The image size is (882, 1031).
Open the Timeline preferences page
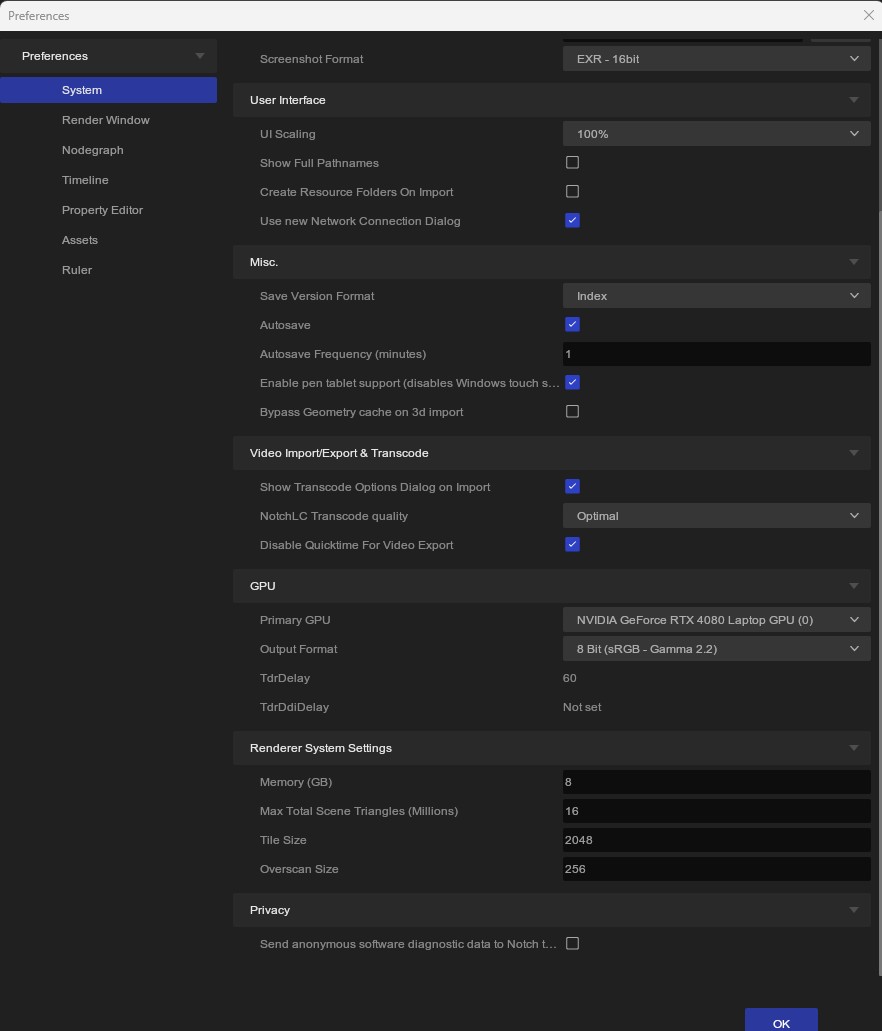point(85,180)
